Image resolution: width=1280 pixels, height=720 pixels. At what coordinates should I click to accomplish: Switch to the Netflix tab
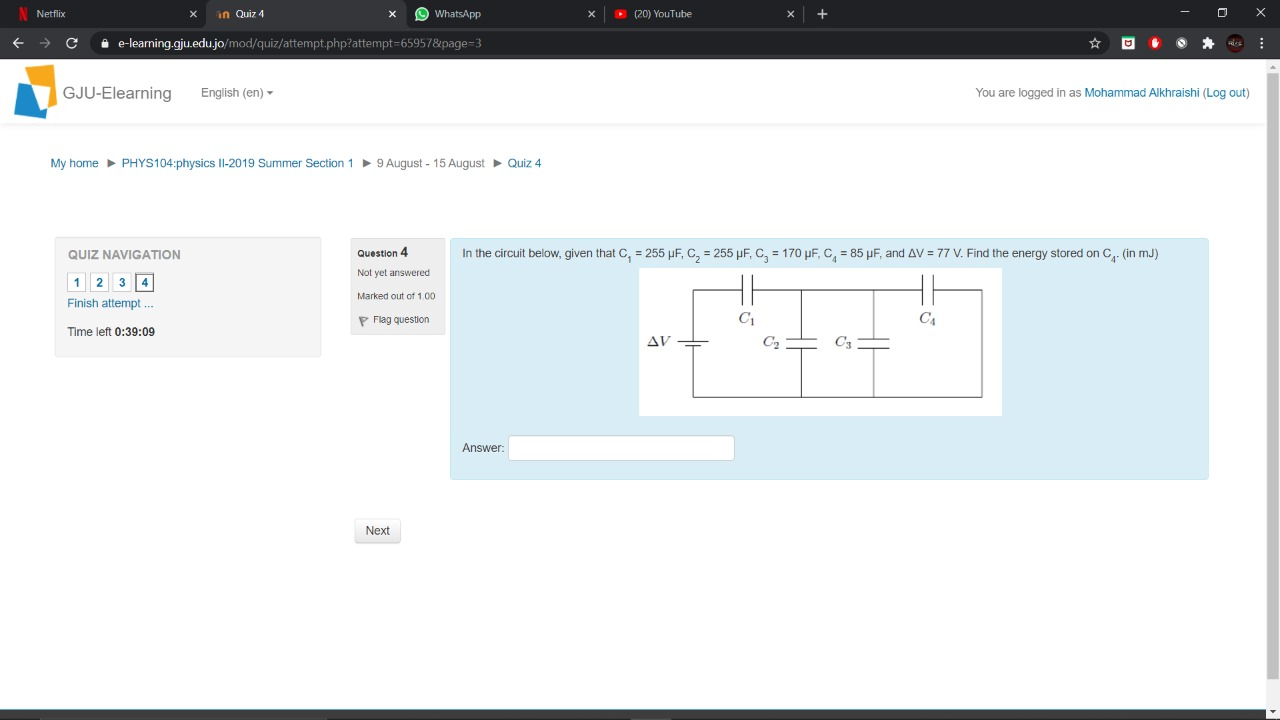(106, 14)
